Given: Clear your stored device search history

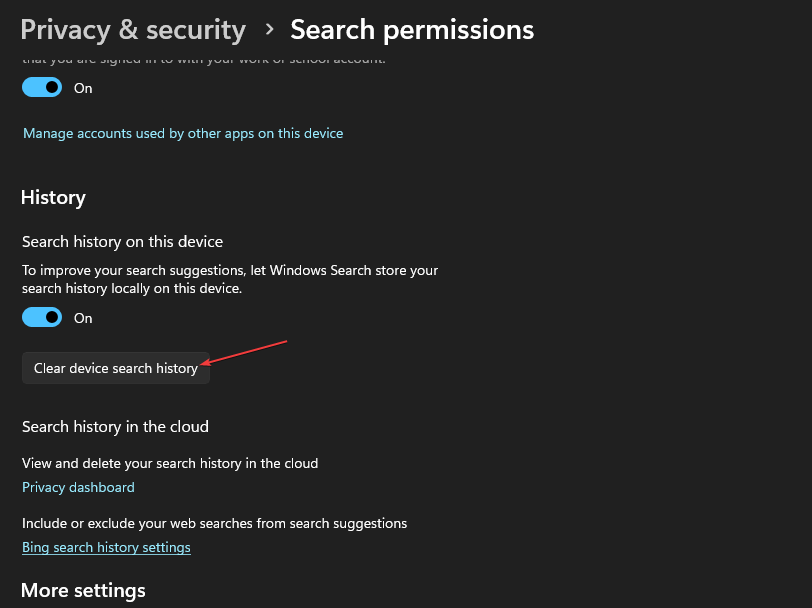Looking at the screenshot, I should coord(115,368).
